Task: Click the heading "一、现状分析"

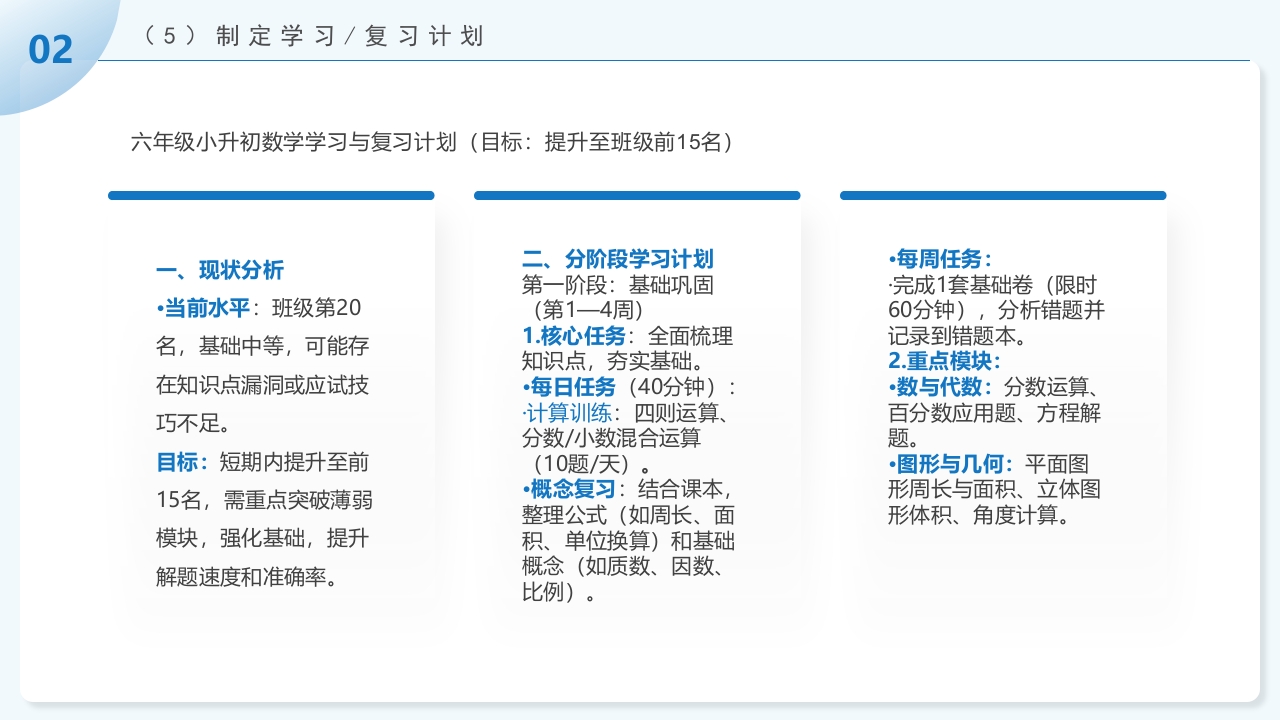Action: click(x=222, y=270)
